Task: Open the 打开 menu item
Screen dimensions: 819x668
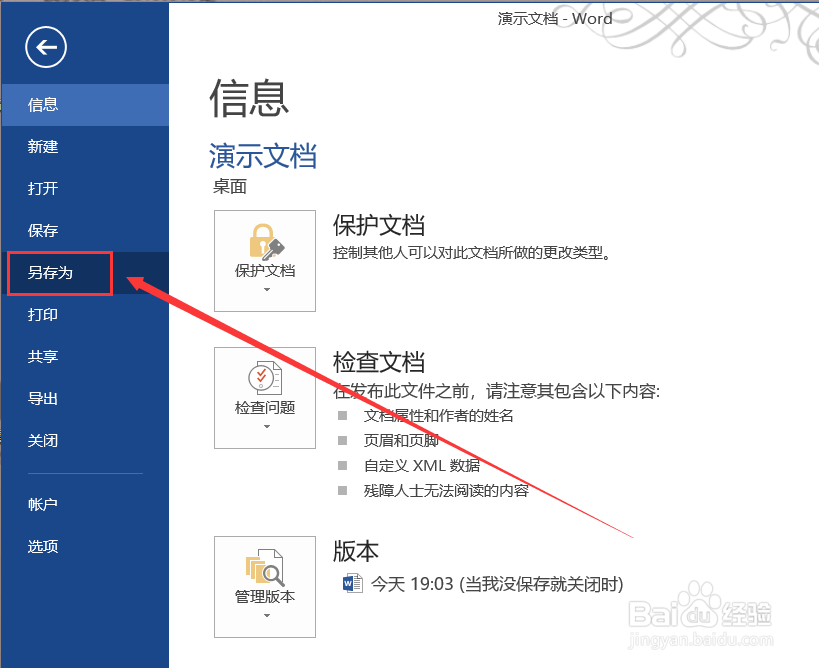Action: [85, 189]
